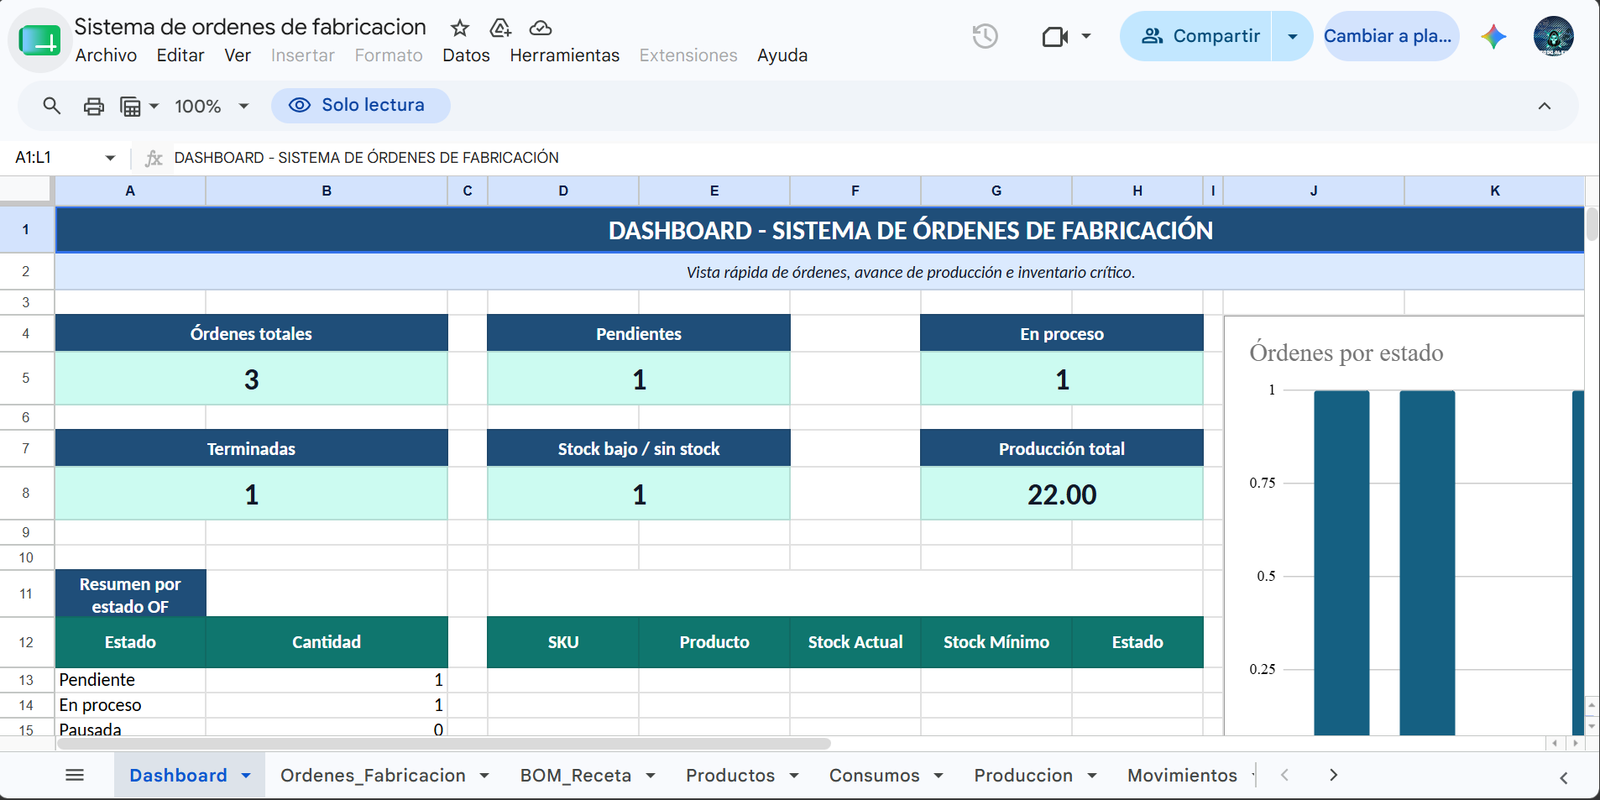Open the Productos tab menu arrow
1600x800 pixels.
(x=794, y=776)
